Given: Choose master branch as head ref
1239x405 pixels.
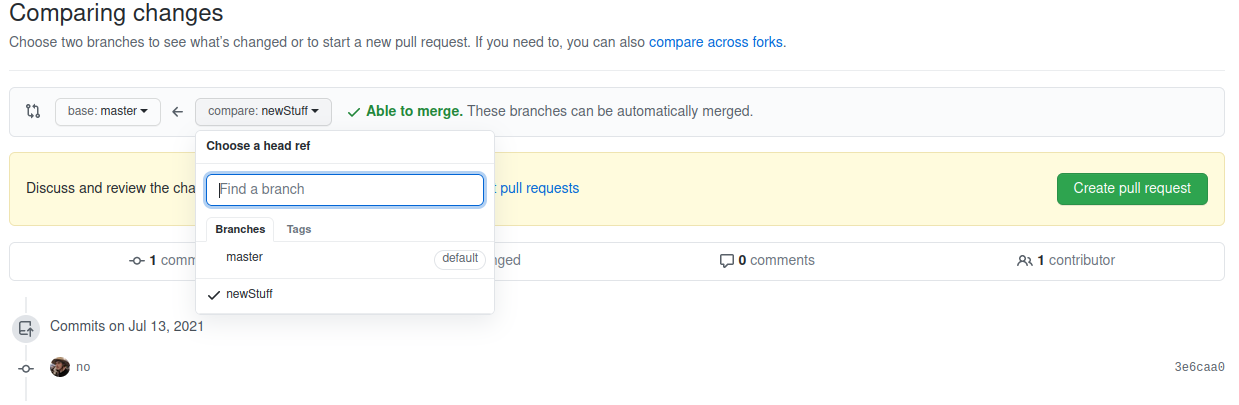Looking at the screenshot, I should click(245, 258).
